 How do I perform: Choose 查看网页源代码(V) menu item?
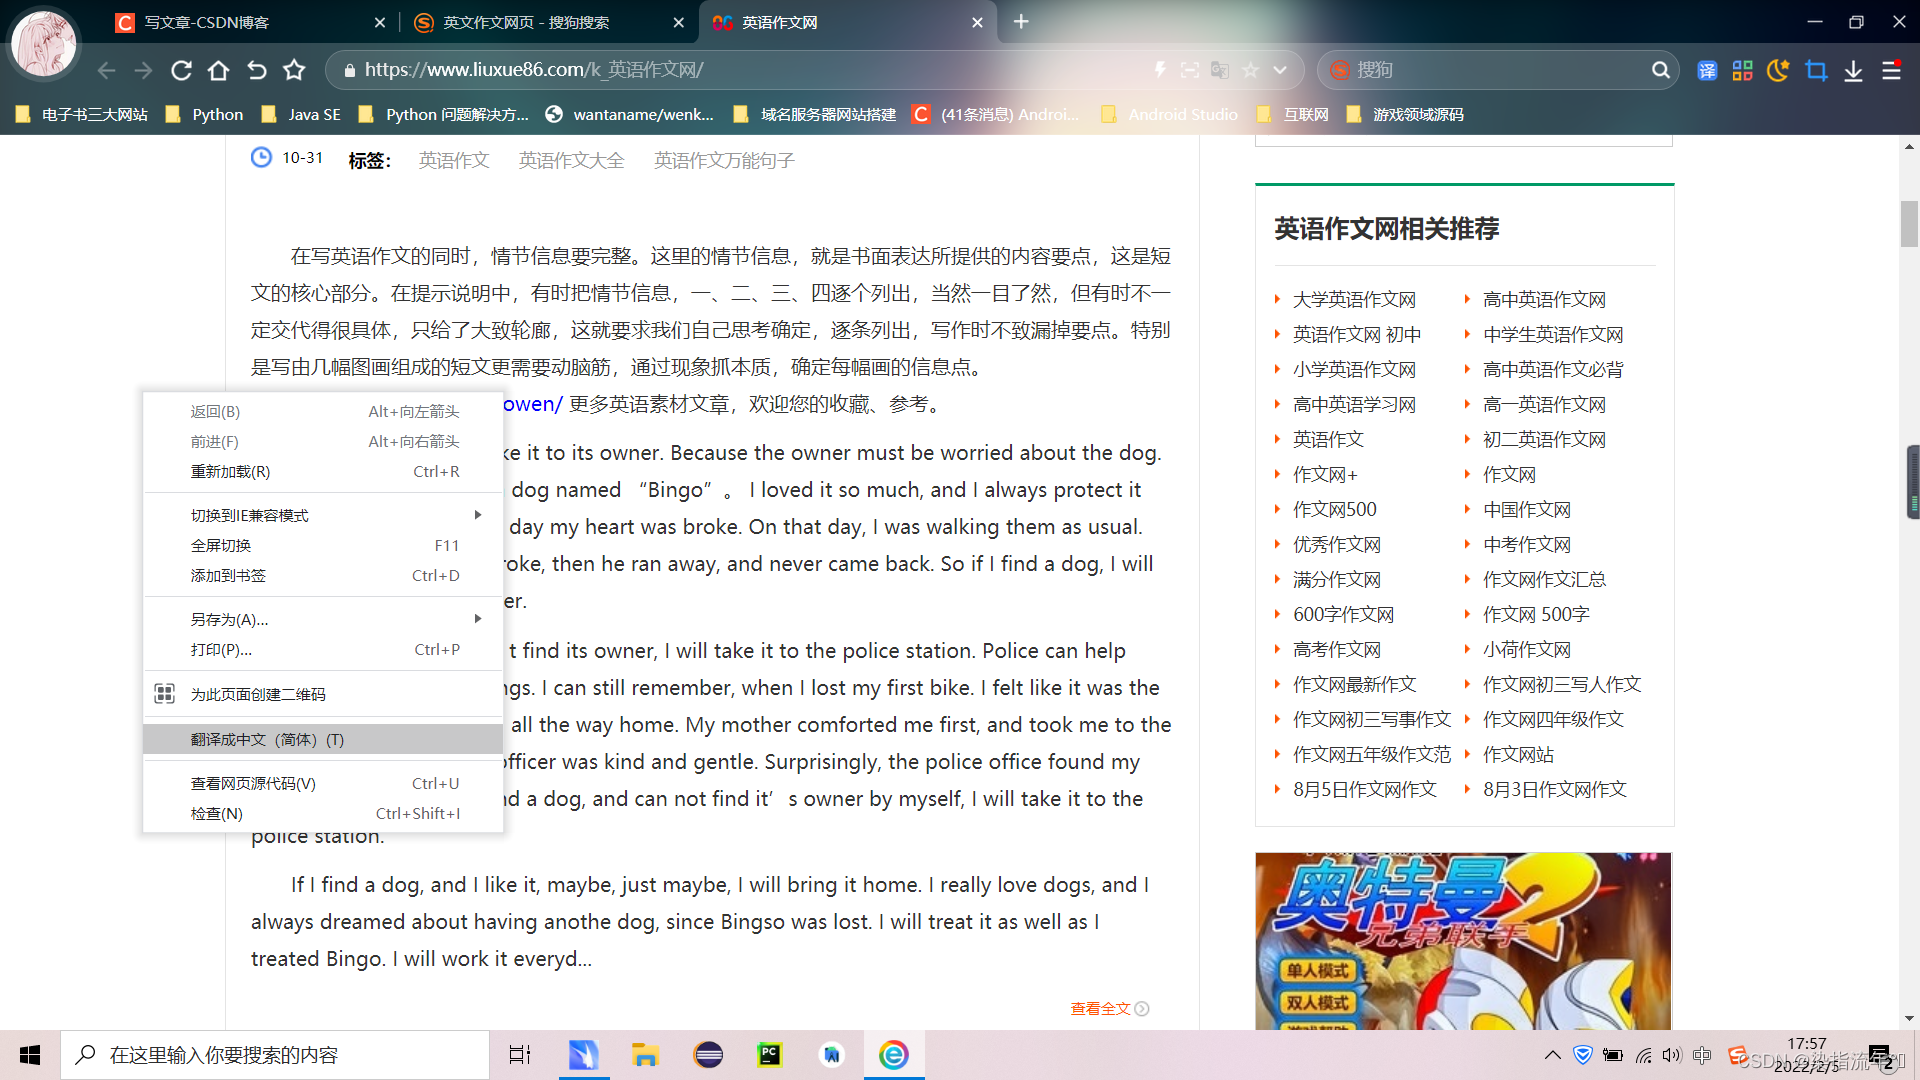point(323,784)
